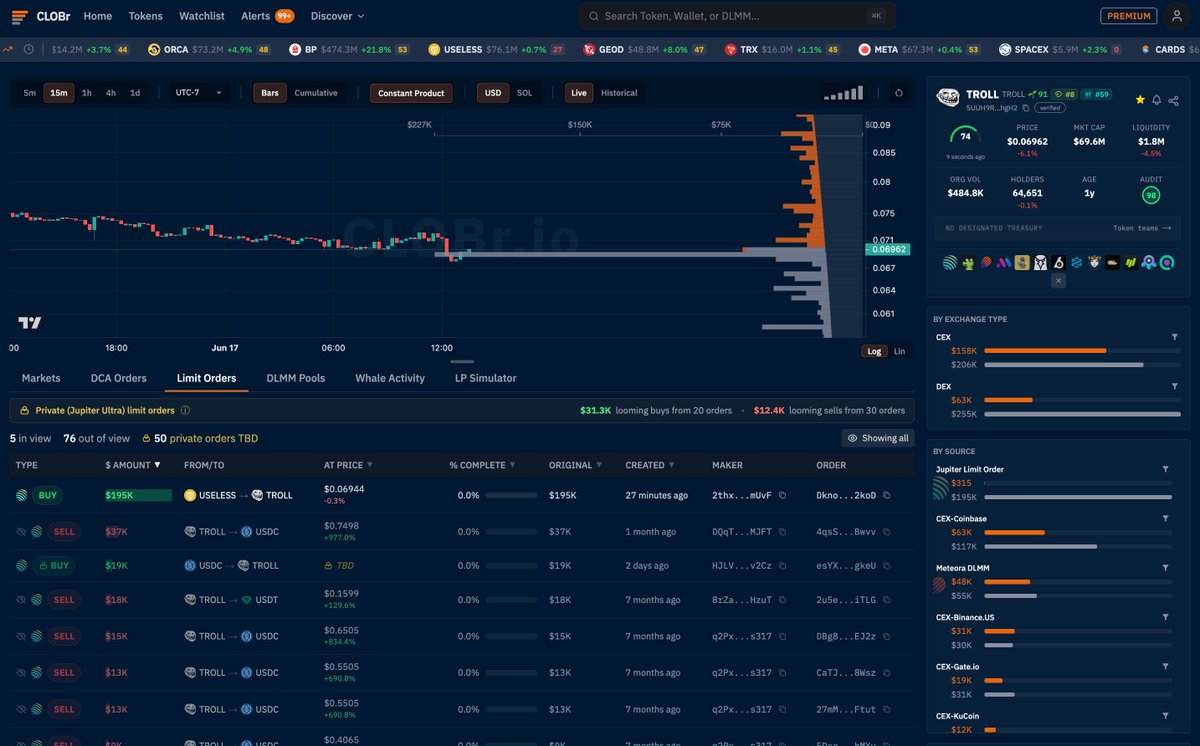Image resolution: width=1200 pixels, height=746 pixels.
Task: Filter by CEX-Coinbase source
Action: click(x=1165, y=519)
